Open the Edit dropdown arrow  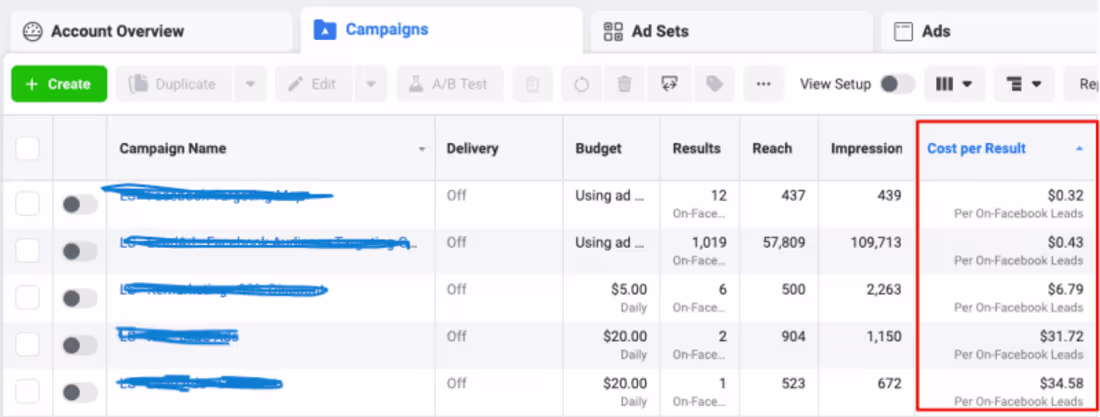(x=370, y=84)
